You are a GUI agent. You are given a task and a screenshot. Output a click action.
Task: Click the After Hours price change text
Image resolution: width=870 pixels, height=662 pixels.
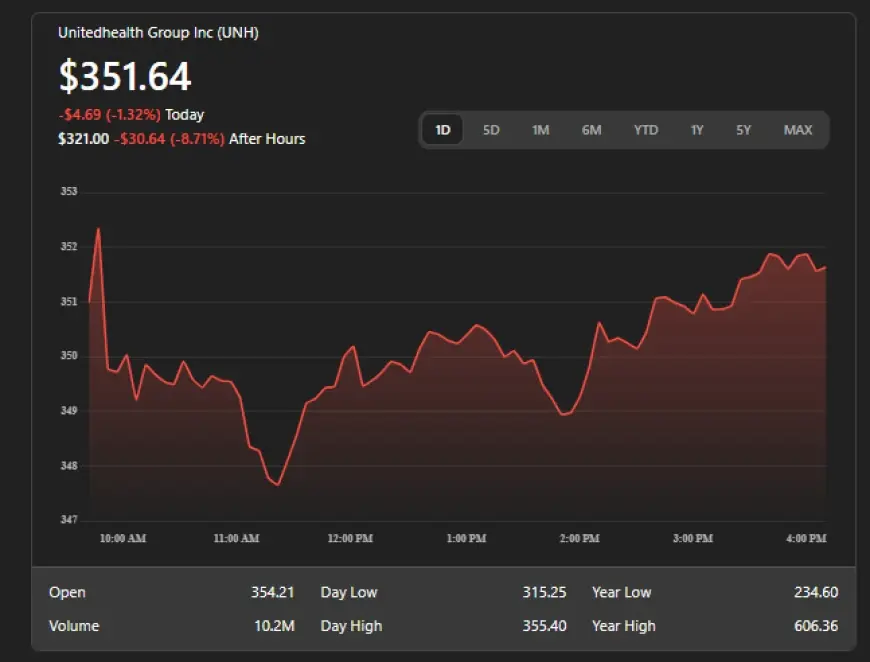tap(170, 139)
